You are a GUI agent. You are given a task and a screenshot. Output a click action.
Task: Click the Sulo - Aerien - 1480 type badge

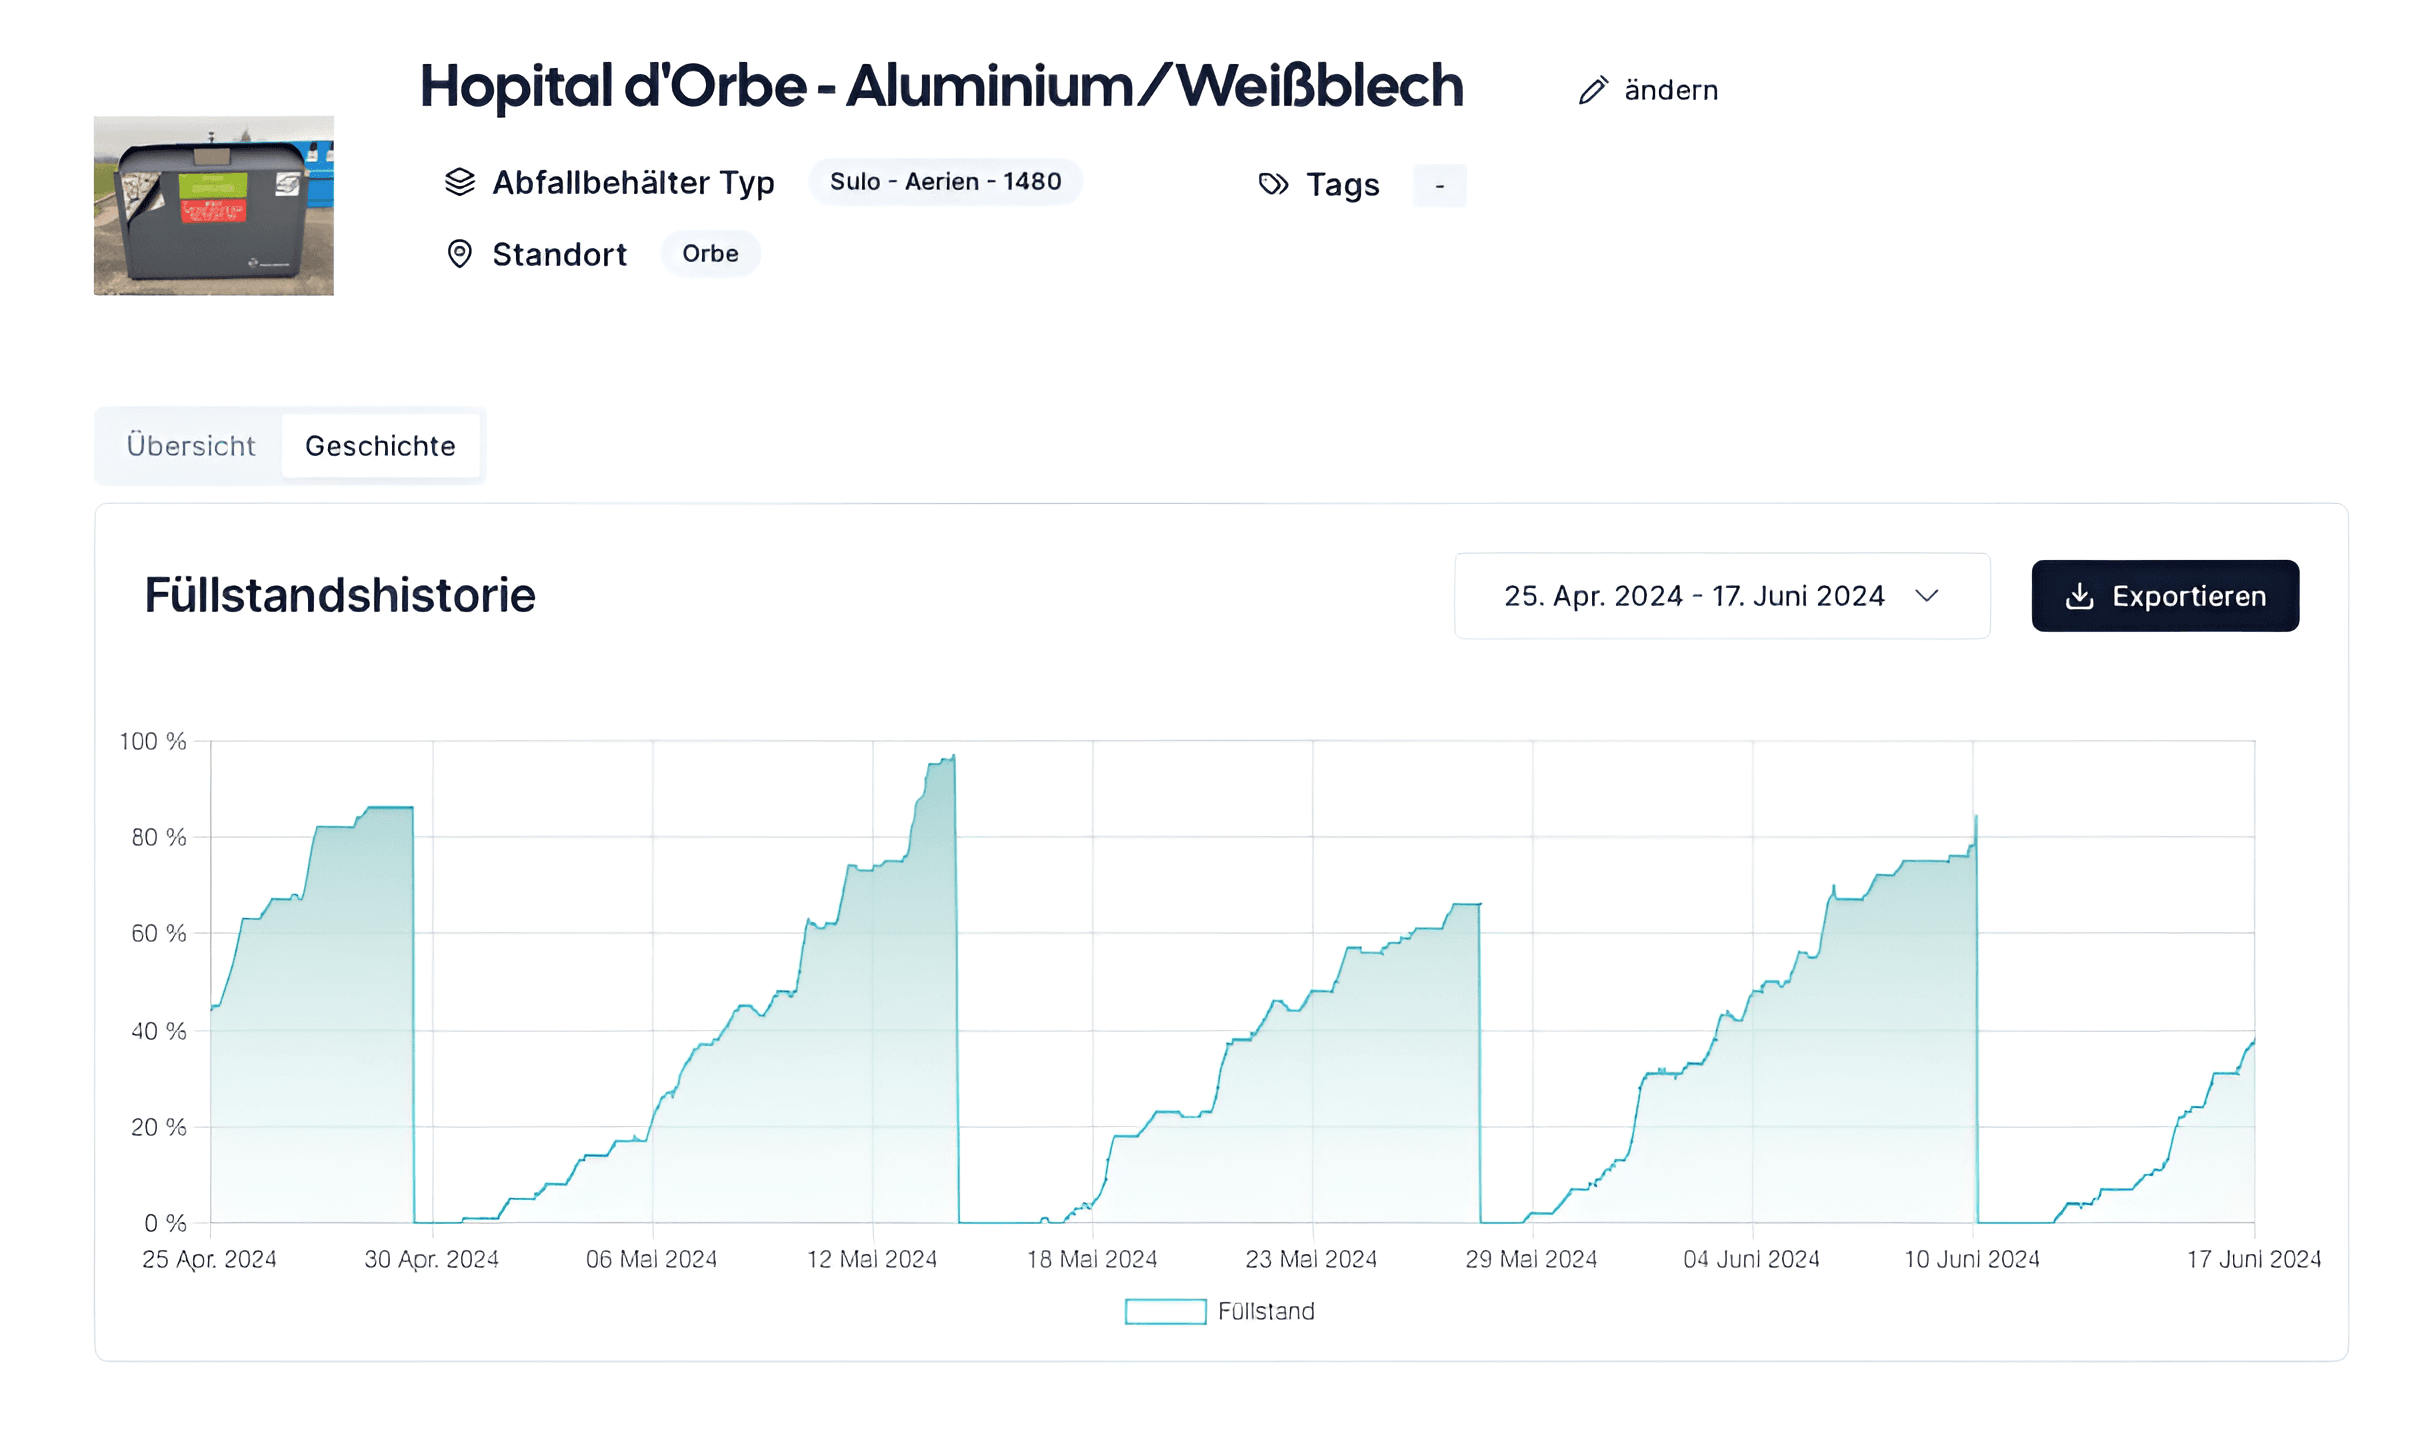(945, 182)
